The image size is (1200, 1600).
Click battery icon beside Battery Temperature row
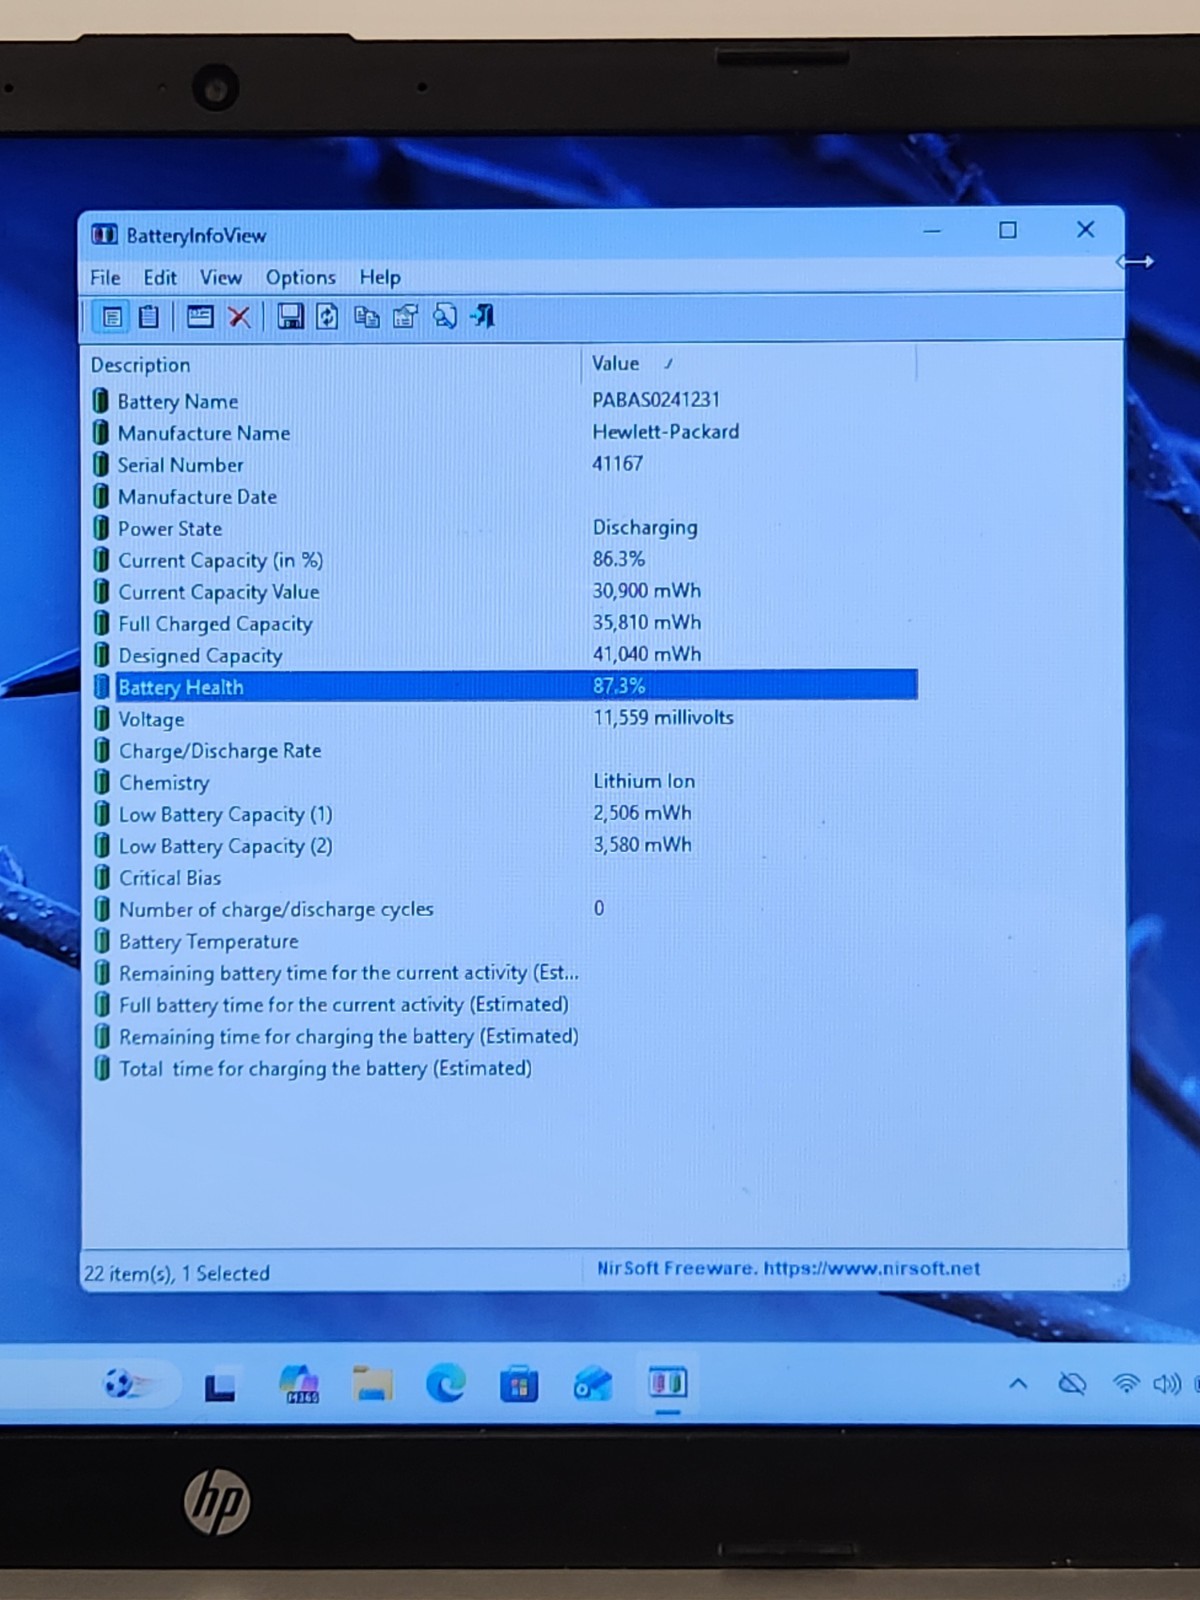(102, 941)
